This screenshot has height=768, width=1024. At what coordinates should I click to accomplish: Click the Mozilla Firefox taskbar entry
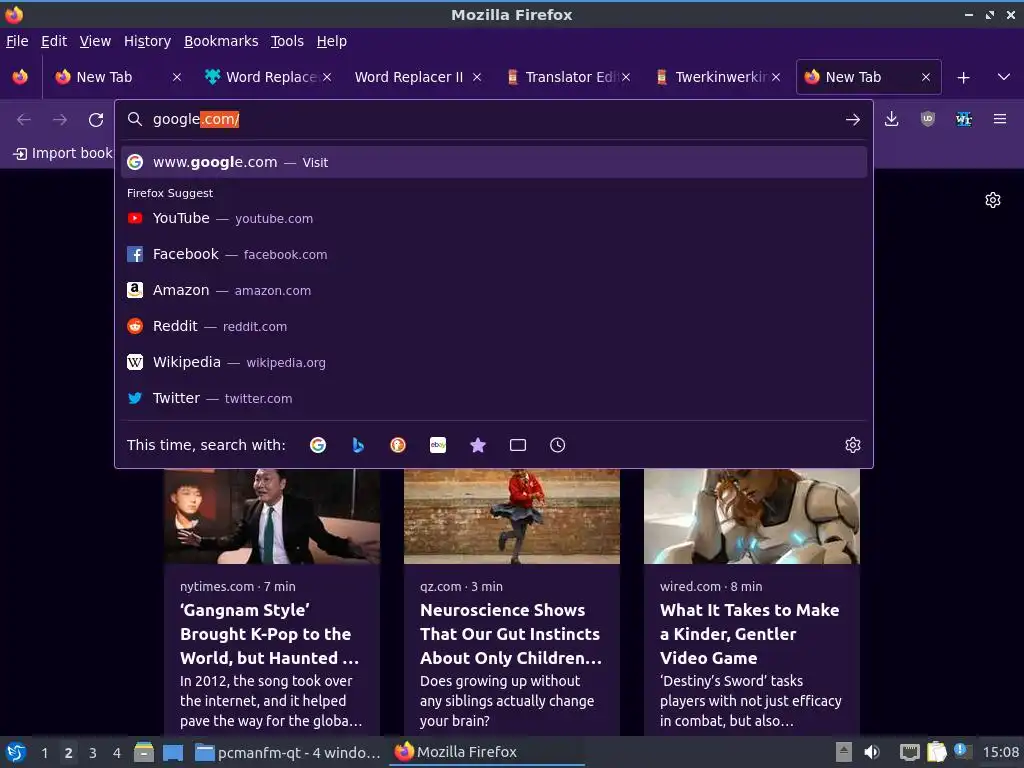487,752
